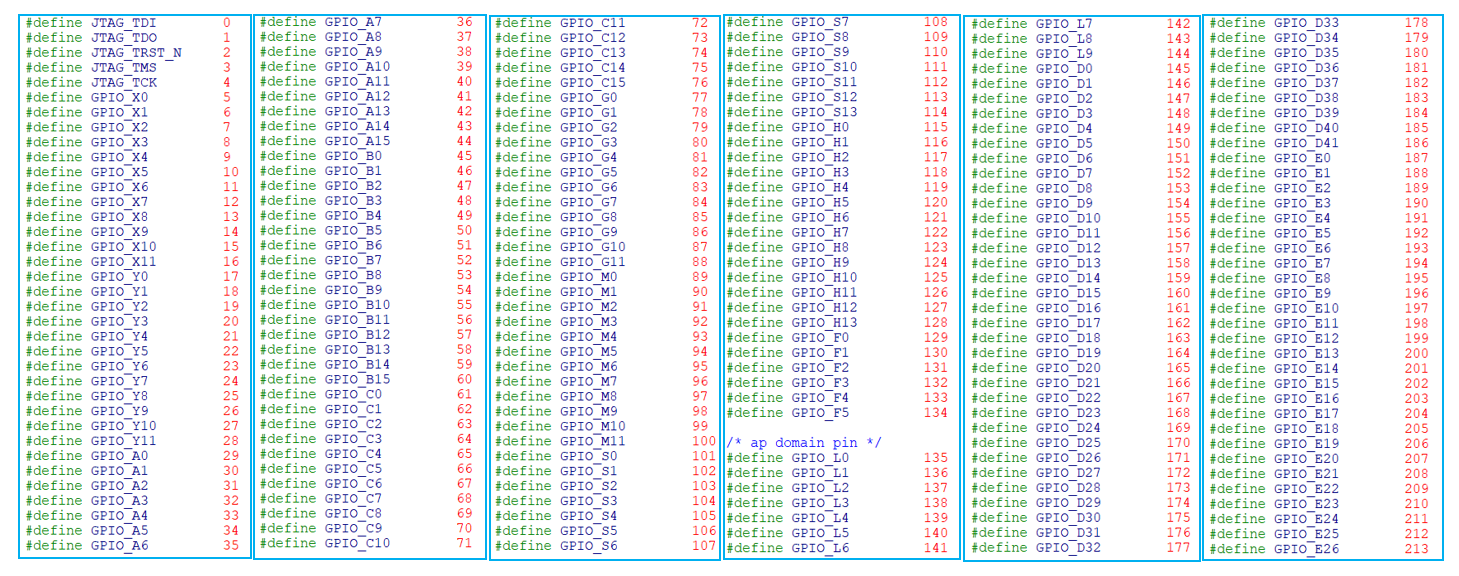Click value 100 beside GPIO_M11

click(x=704, y=441)
